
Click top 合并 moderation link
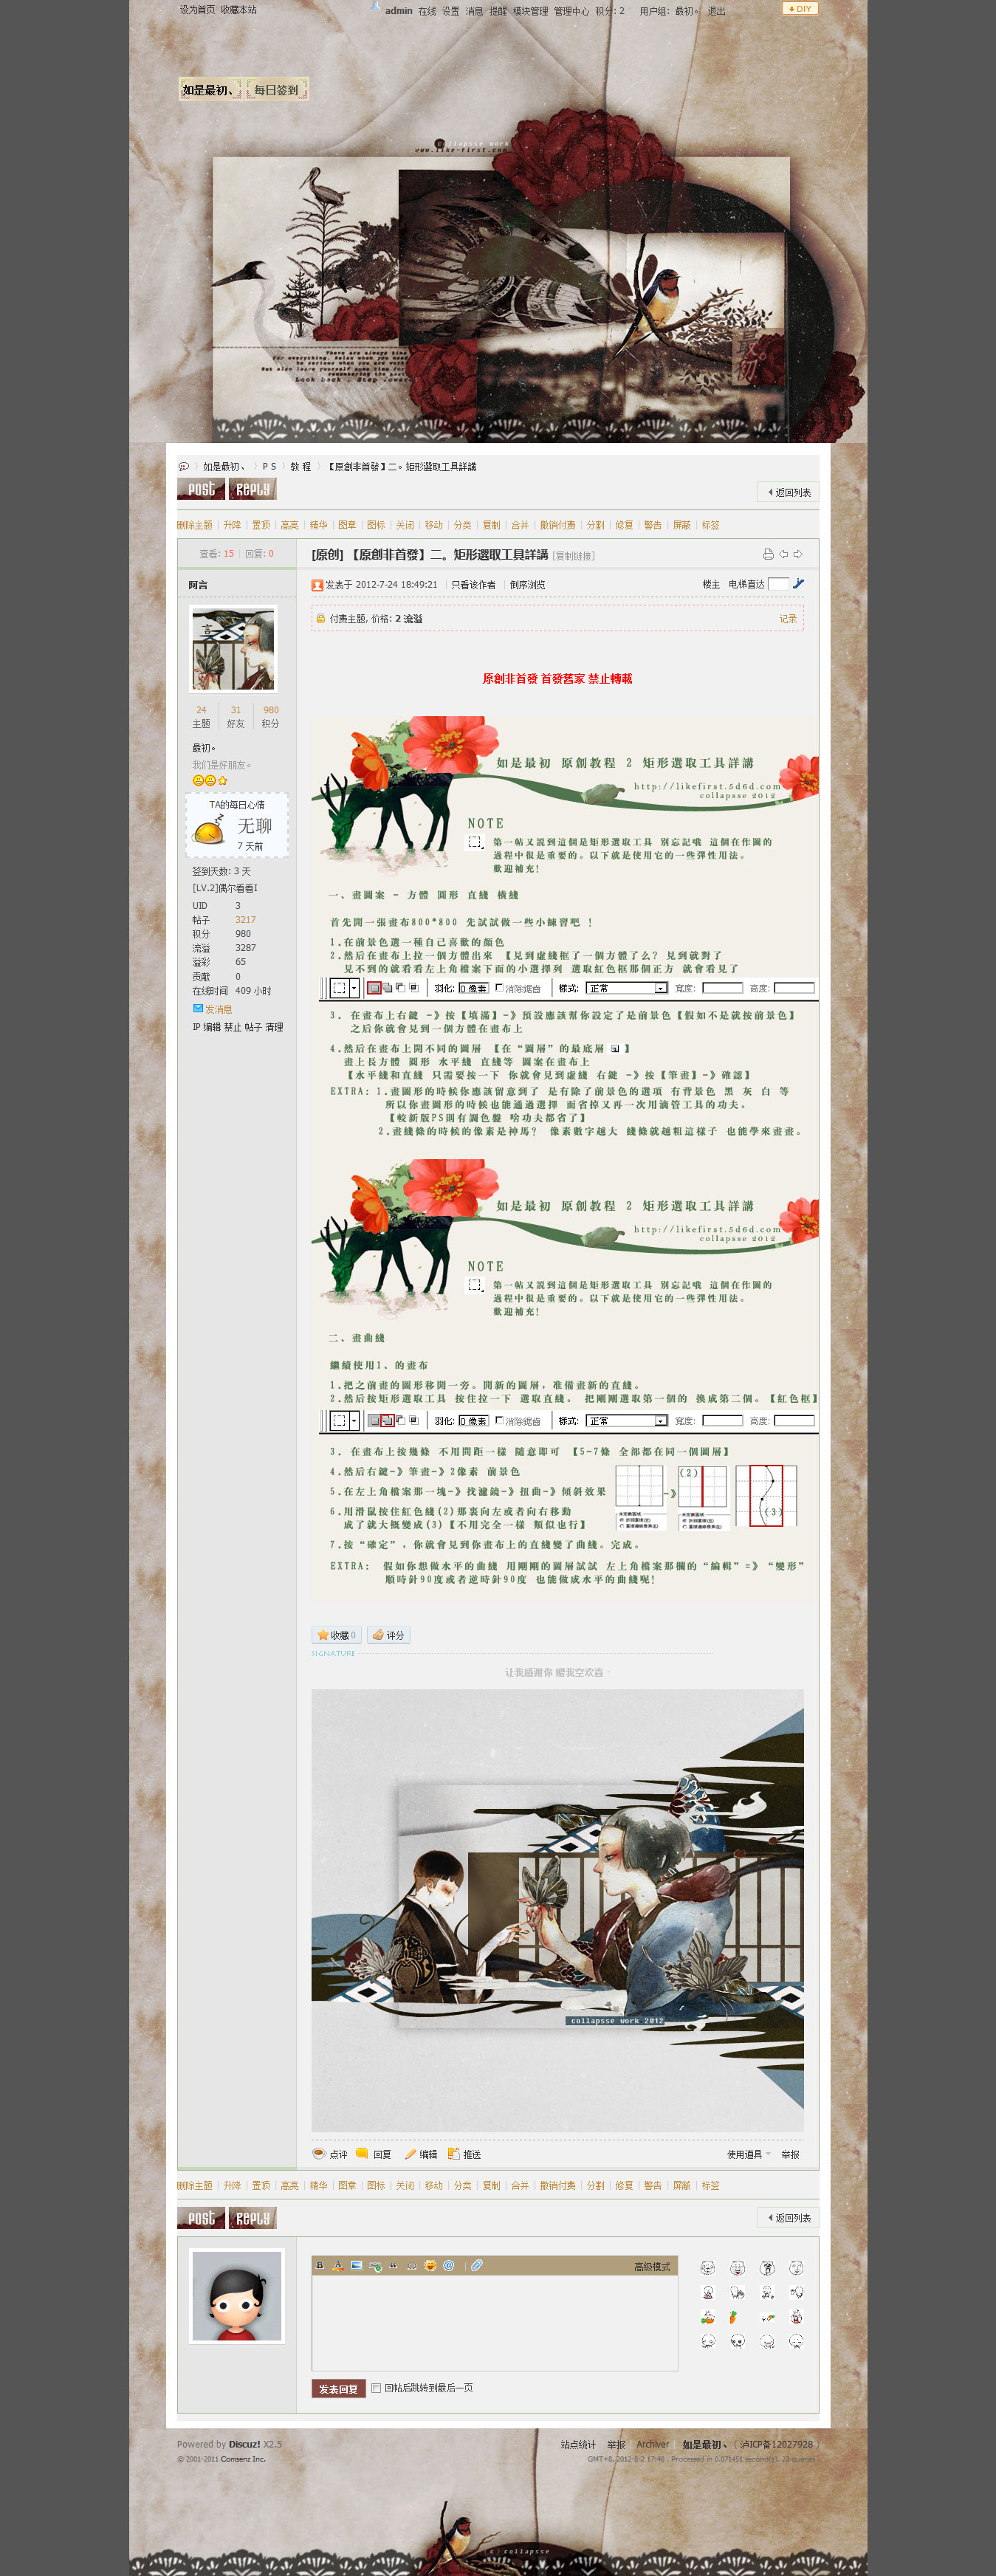(520, 525)
